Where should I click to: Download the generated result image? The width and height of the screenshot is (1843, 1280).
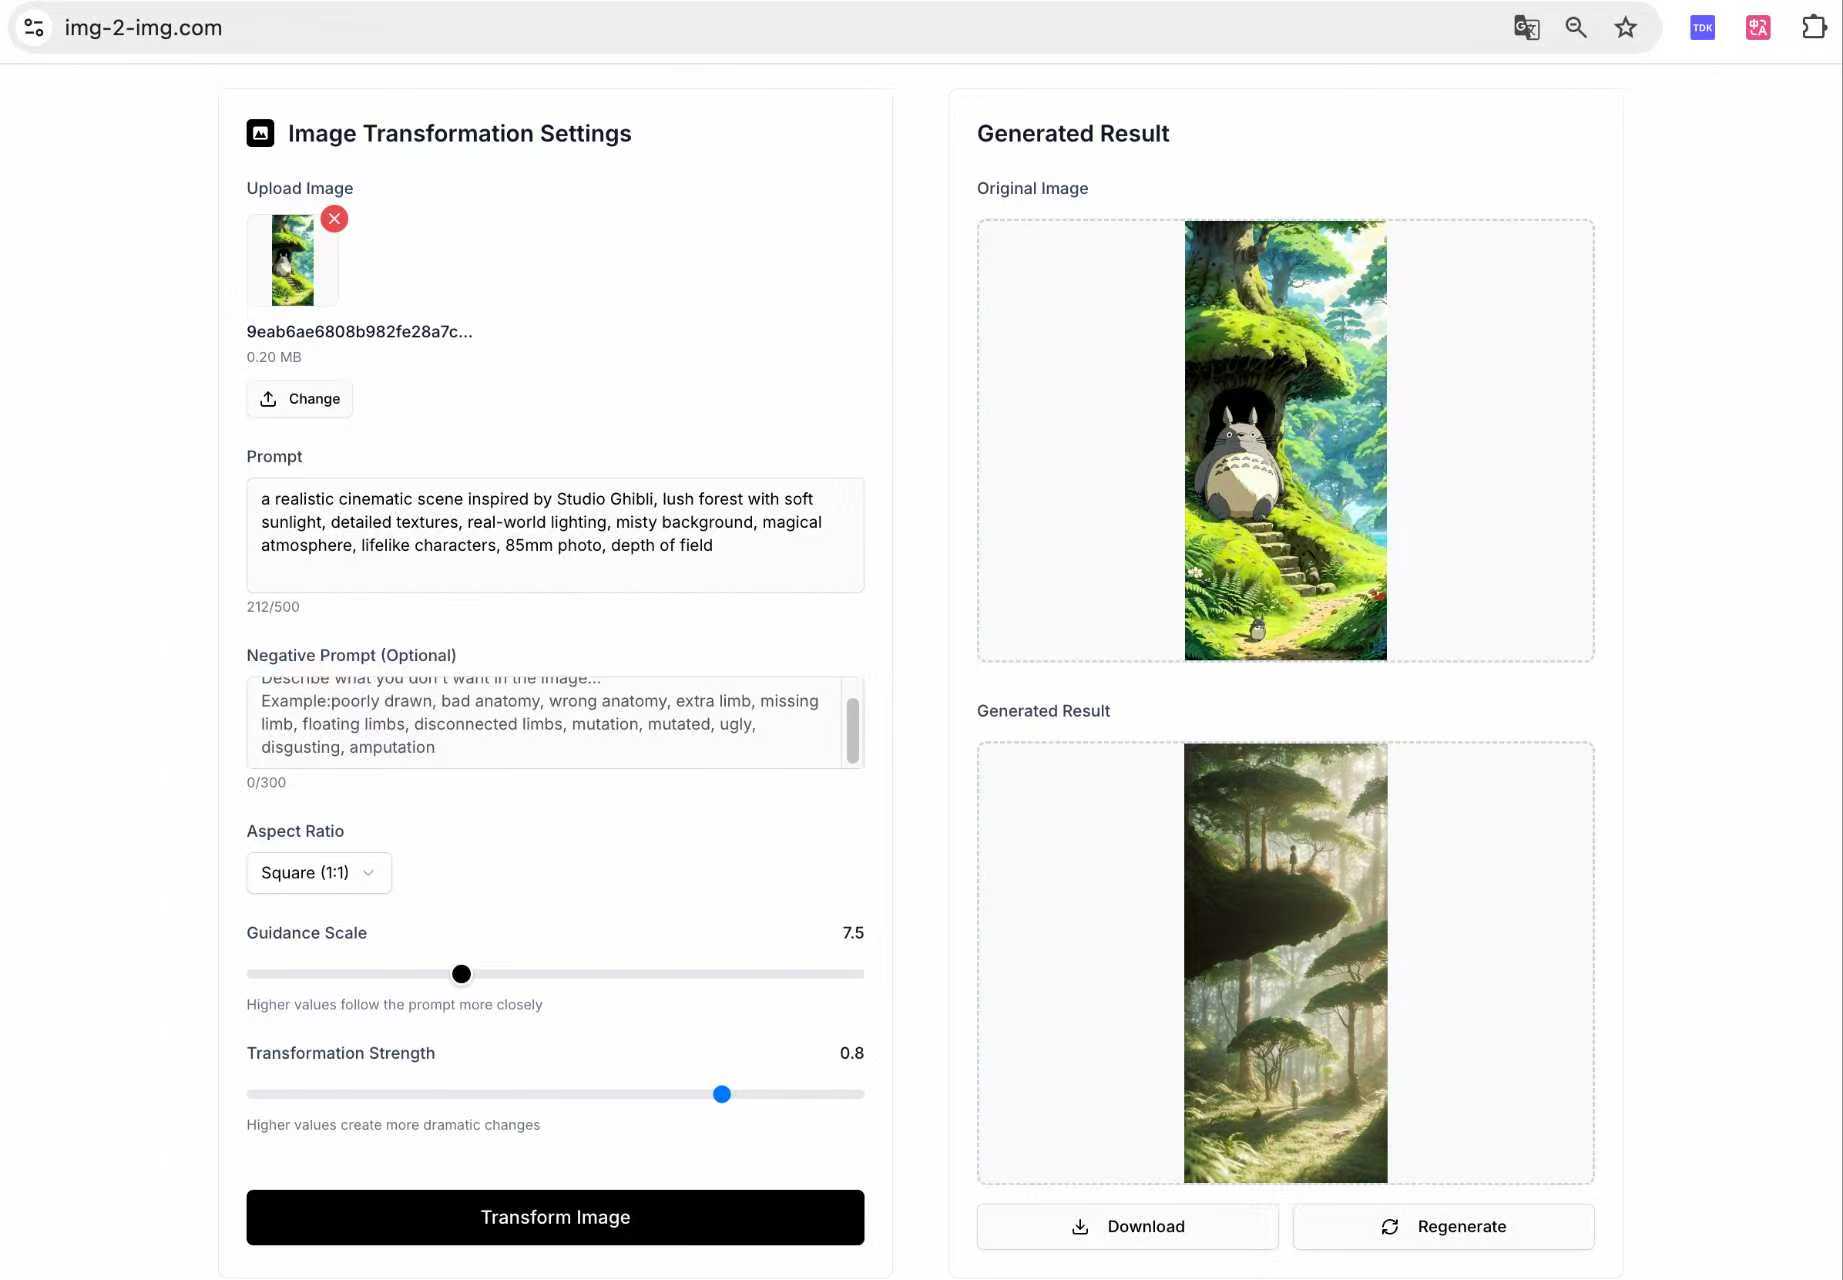tap(1127, 1227)
